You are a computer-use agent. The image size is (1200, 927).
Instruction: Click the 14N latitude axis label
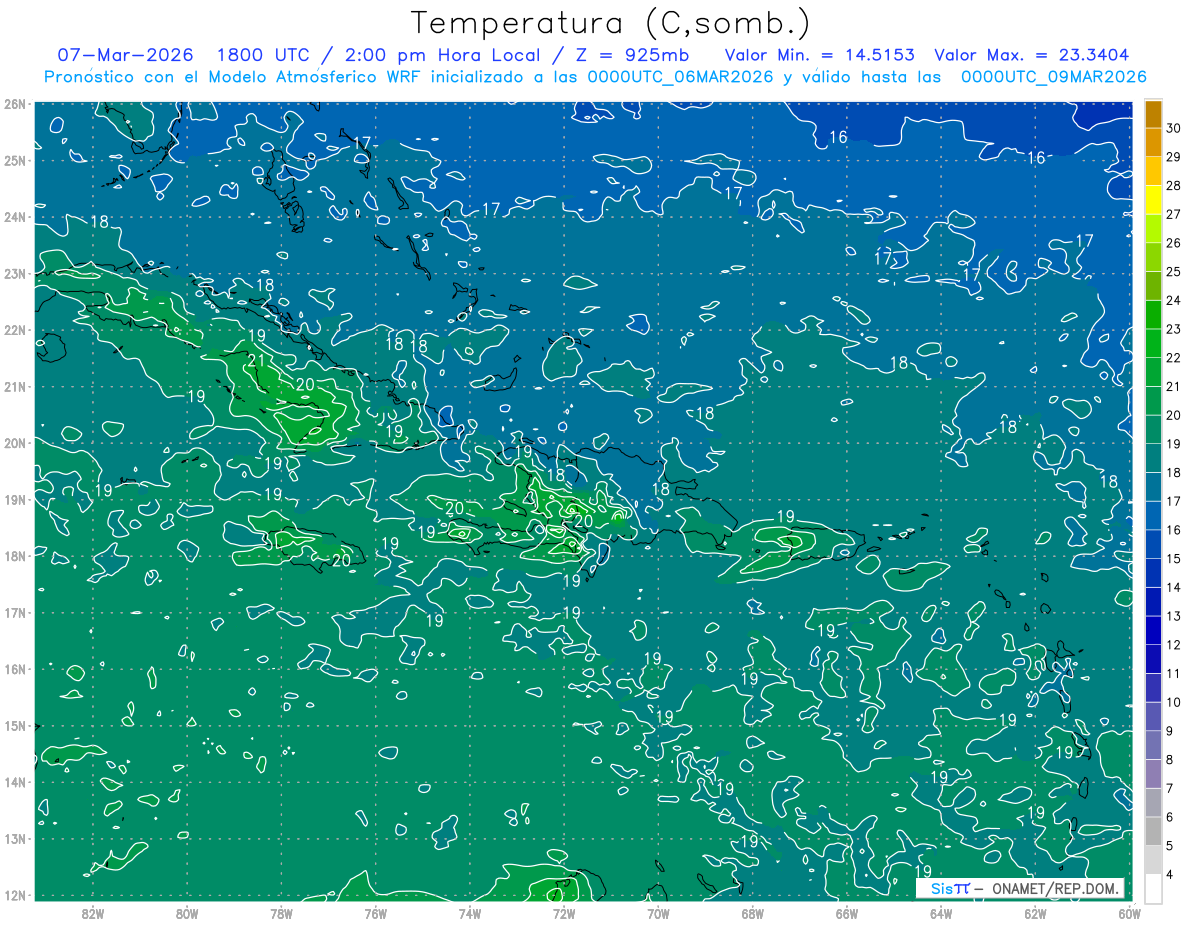tap(14, 782)
